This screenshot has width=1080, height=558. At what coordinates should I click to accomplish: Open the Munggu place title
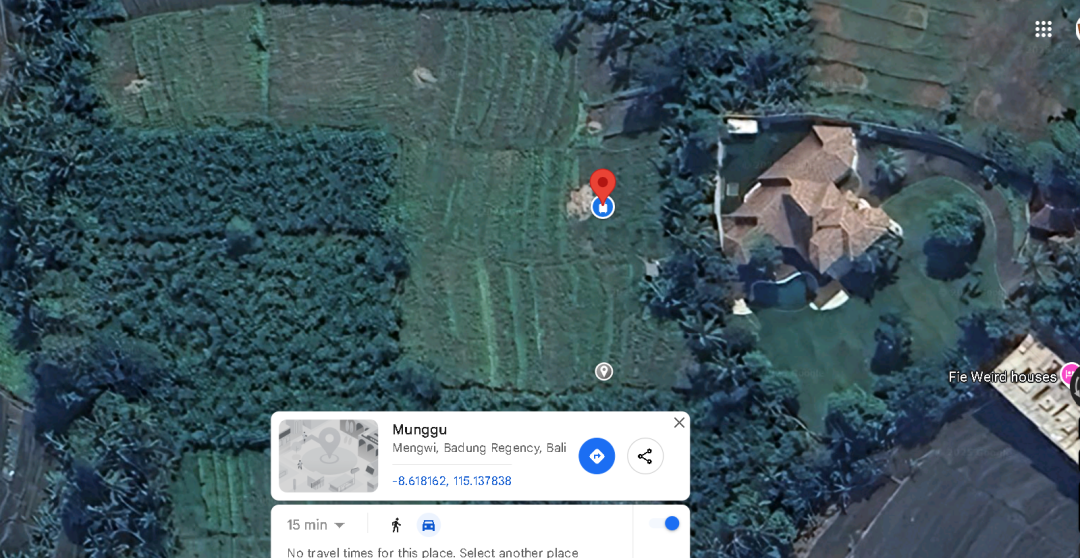coord(419,430)
